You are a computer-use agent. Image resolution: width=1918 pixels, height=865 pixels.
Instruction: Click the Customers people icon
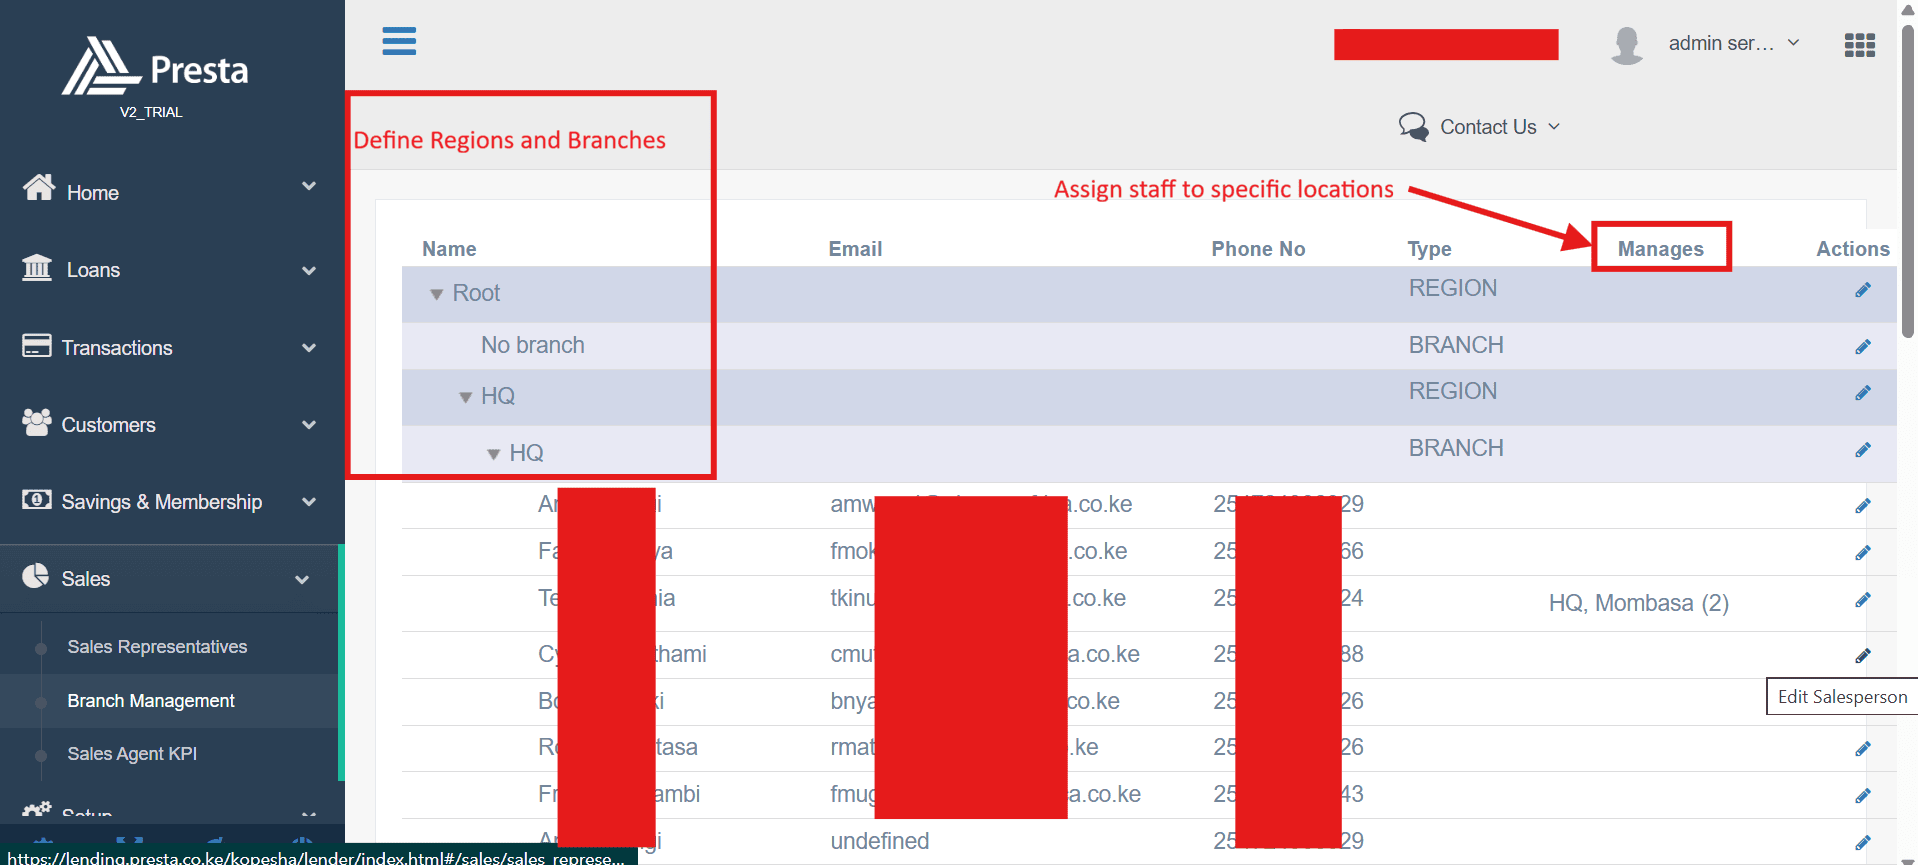coord(37,422)
